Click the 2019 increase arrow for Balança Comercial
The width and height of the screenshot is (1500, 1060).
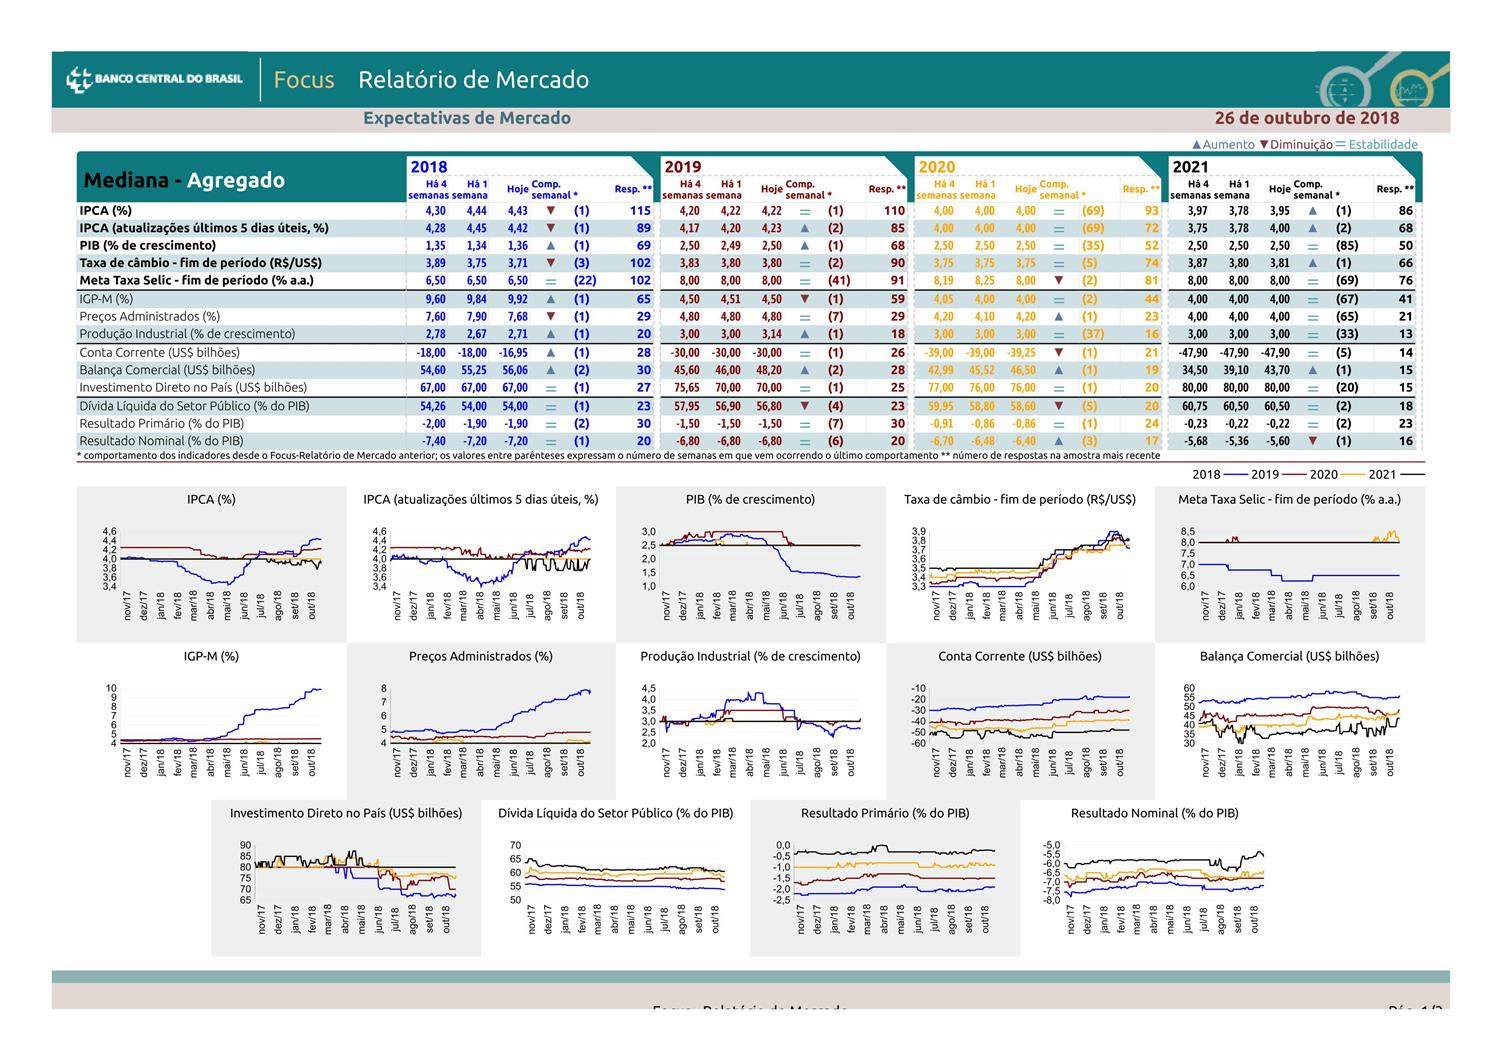click(804, 370)
